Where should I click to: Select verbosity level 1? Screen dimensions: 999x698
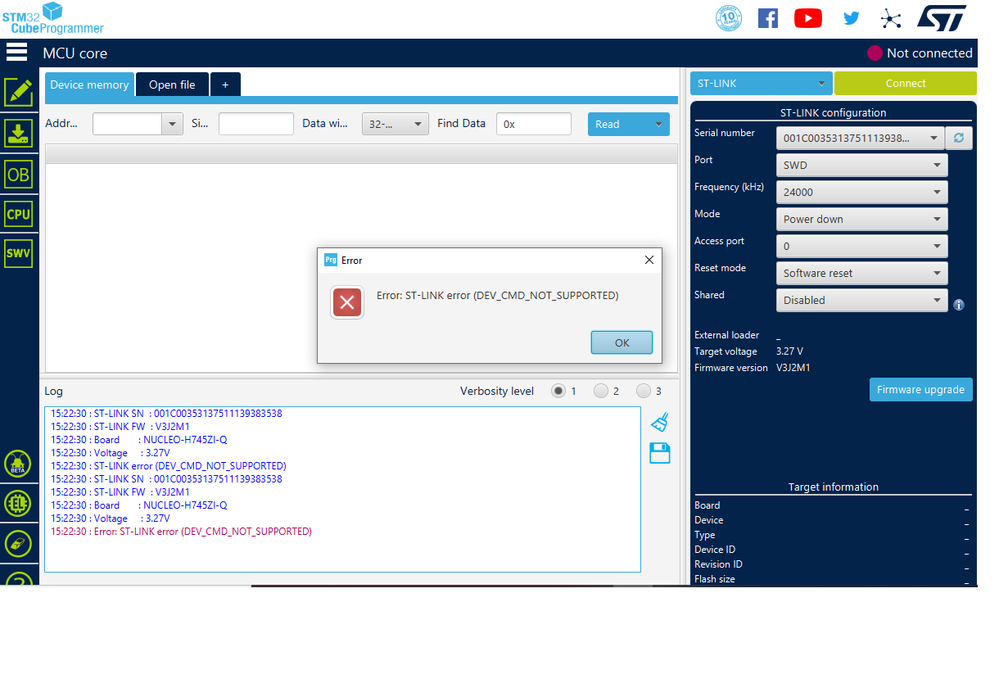point(558,391)
